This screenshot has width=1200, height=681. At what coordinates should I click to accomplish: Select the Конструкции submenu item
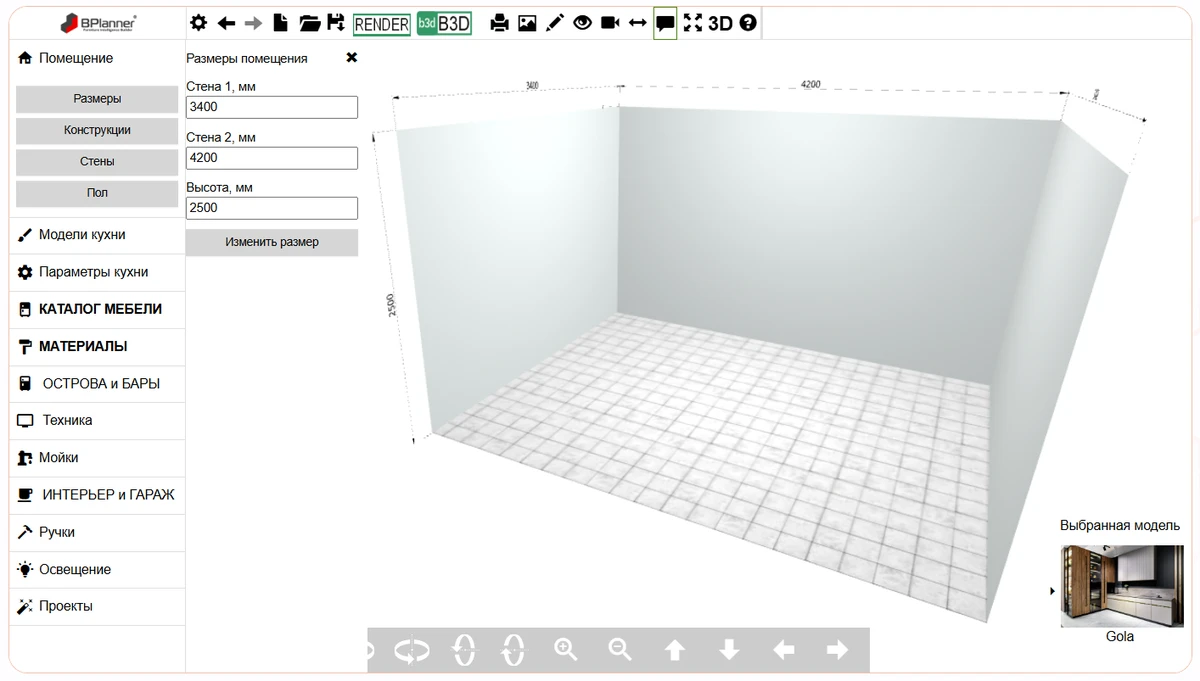[x=97, y=130]
